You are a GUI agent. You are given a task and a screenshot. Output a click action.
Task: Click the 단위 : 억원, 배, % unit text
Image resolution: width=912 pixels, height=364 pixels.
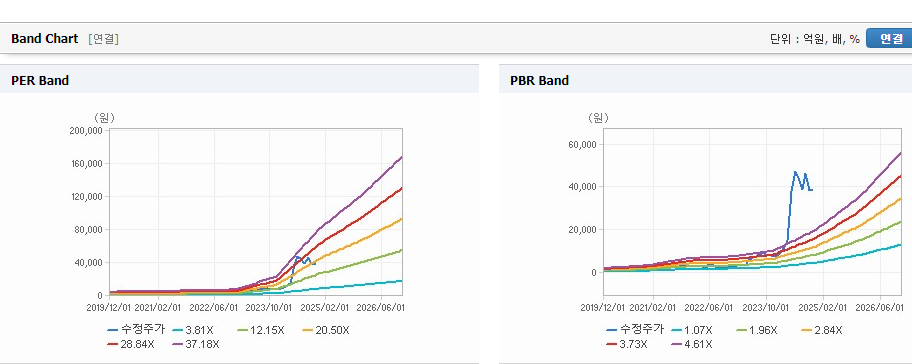tap(814, 39)
